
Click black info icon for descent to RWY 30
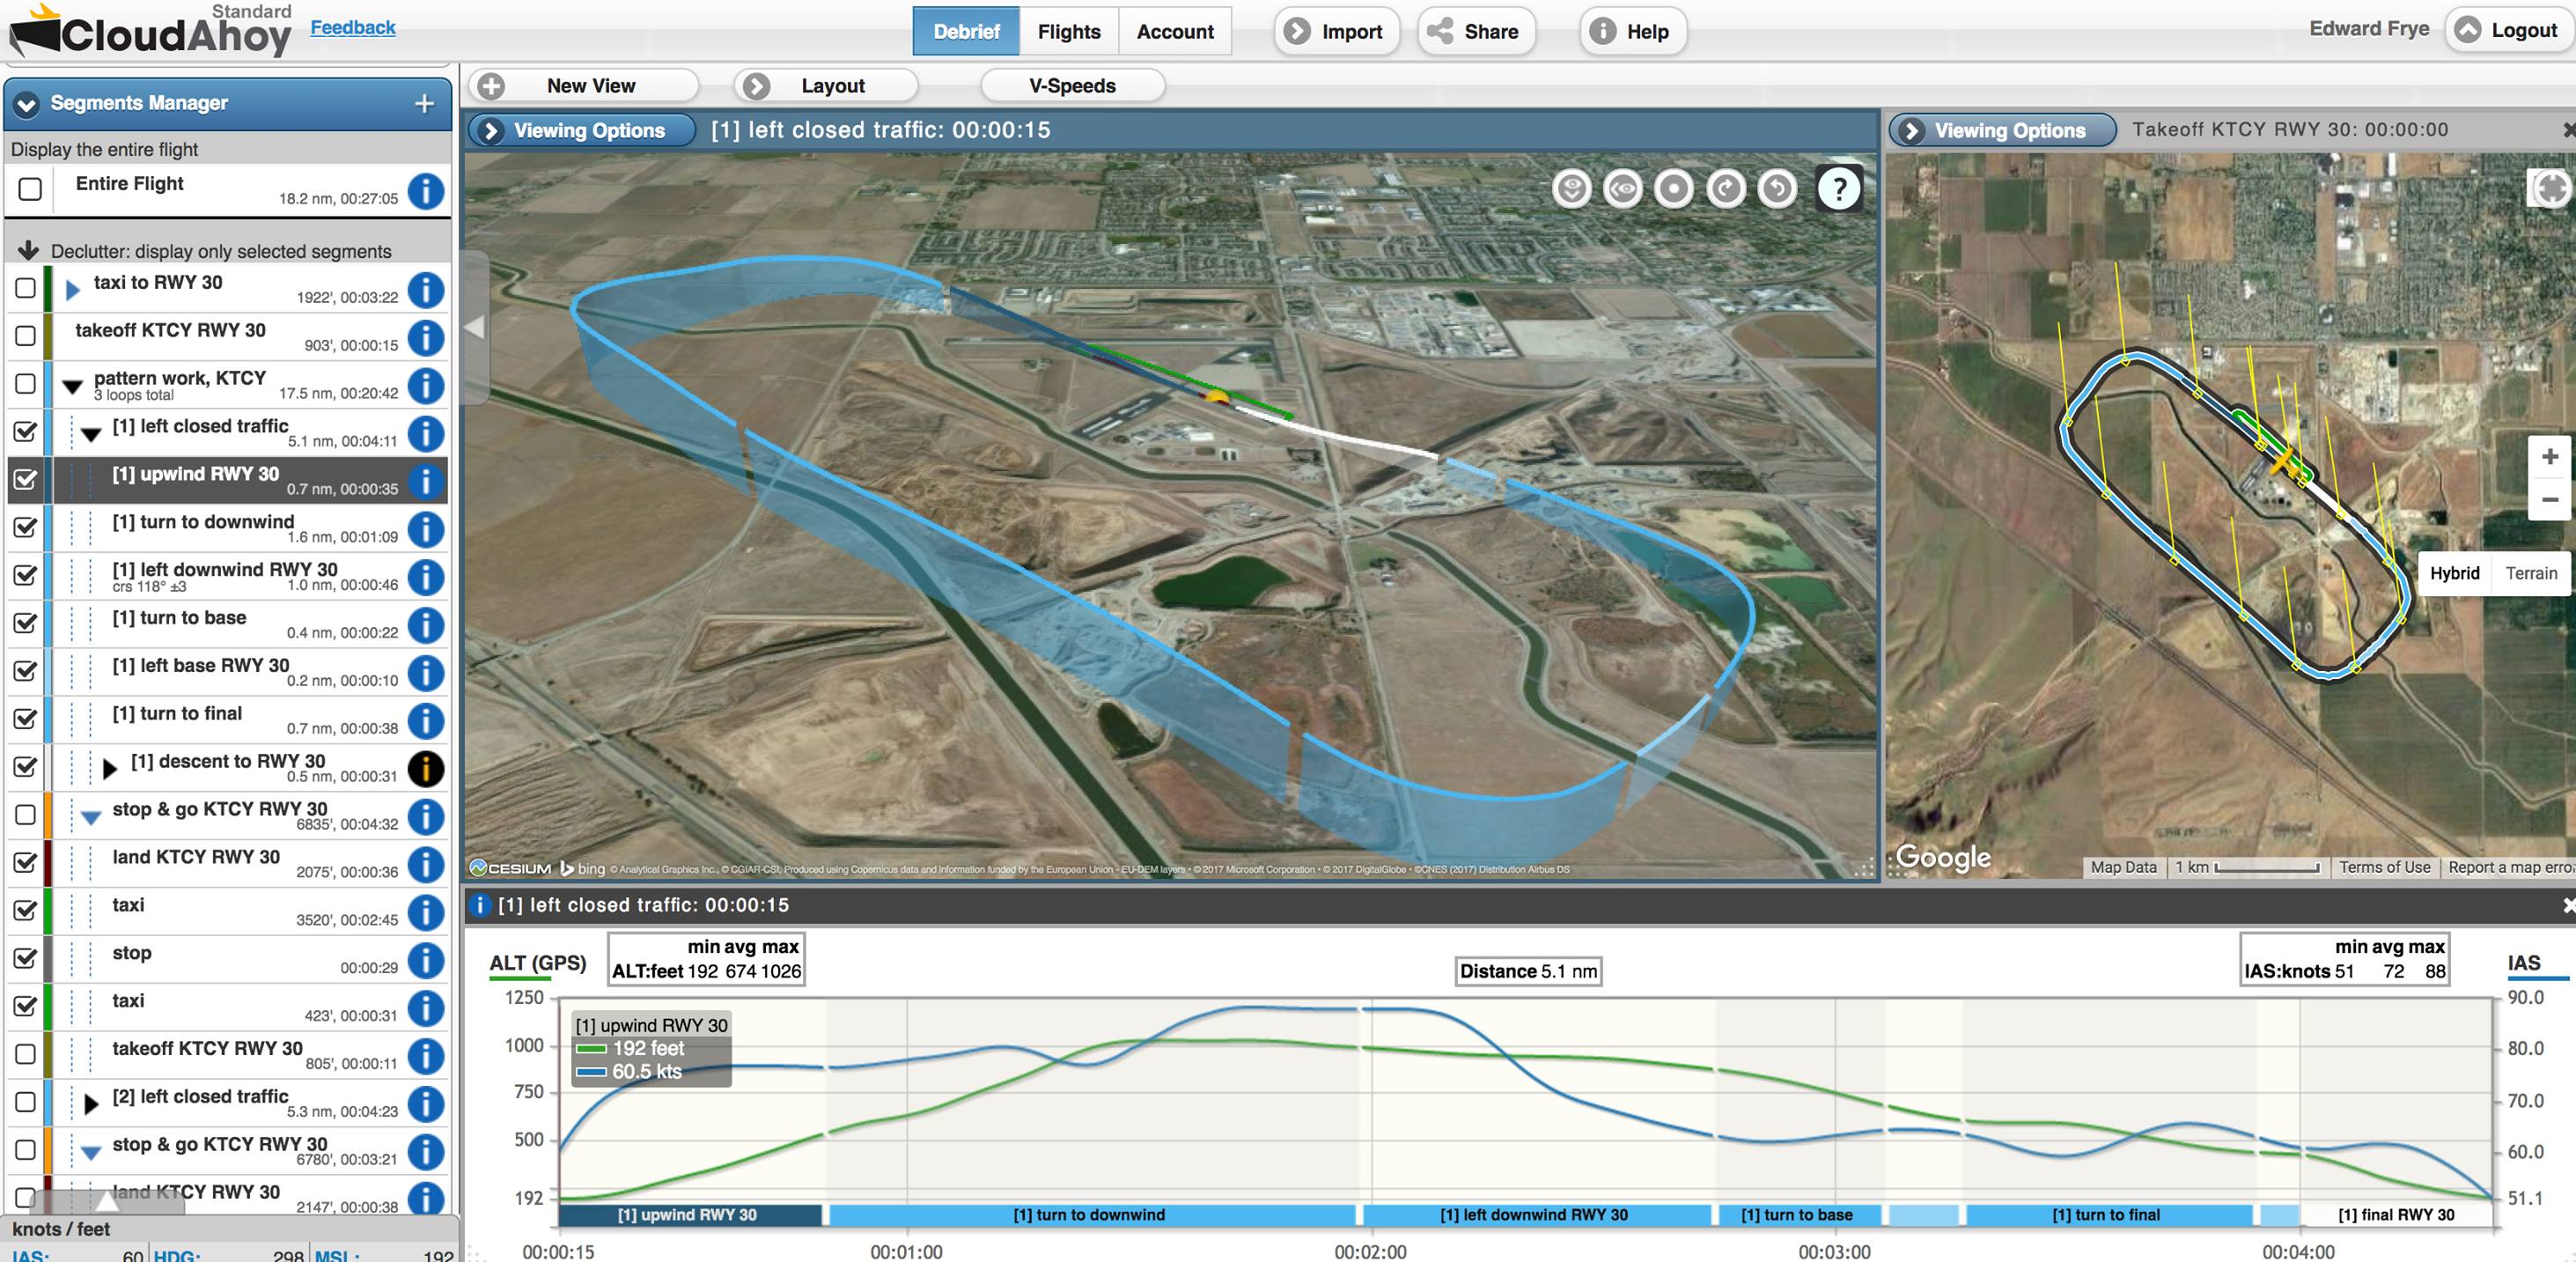click(426, 769)
